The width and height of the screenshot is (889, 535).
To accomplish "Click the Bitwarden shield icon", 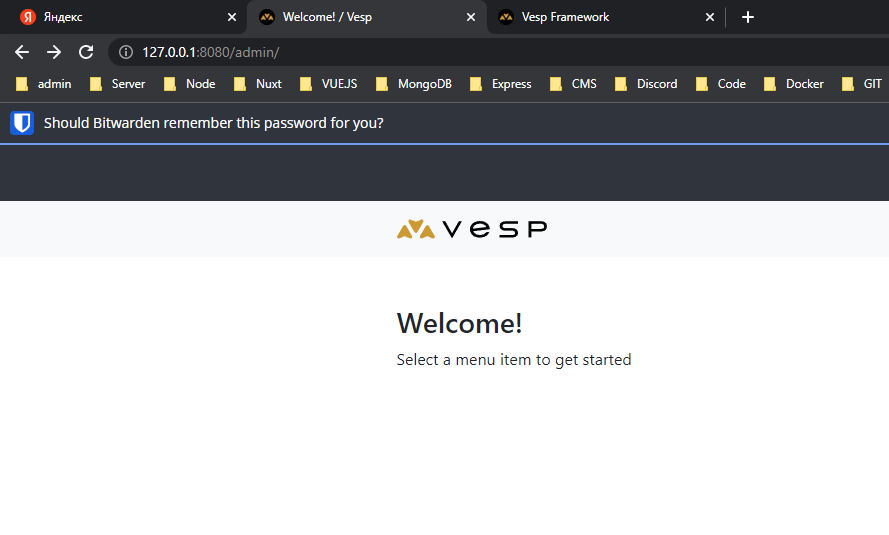I will click(22, 123).
